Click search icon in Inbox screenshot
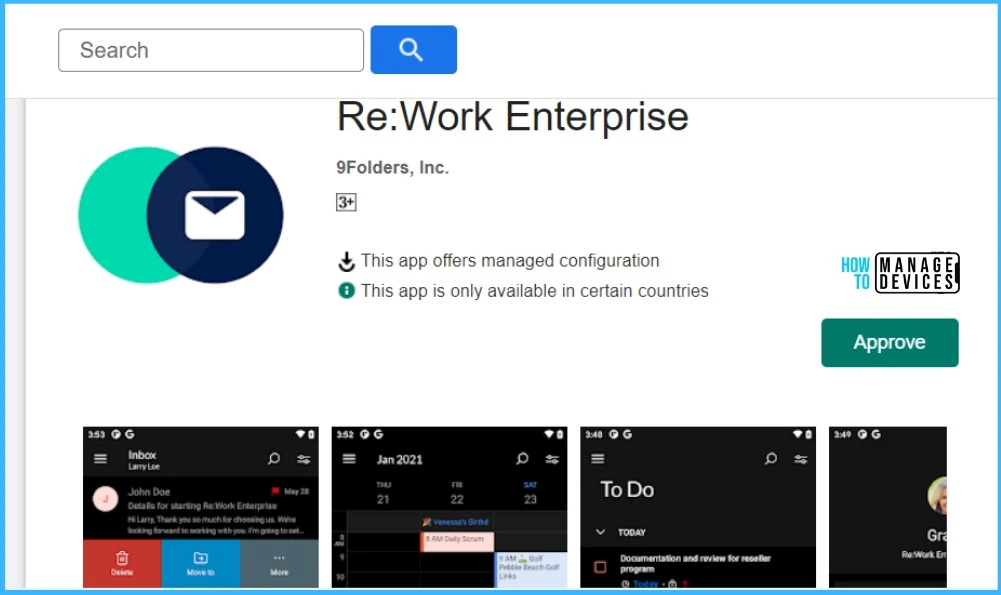Image resolution: width=1001 pixels, height=595 pixels. pyautogui.click(x=274, y=459)
